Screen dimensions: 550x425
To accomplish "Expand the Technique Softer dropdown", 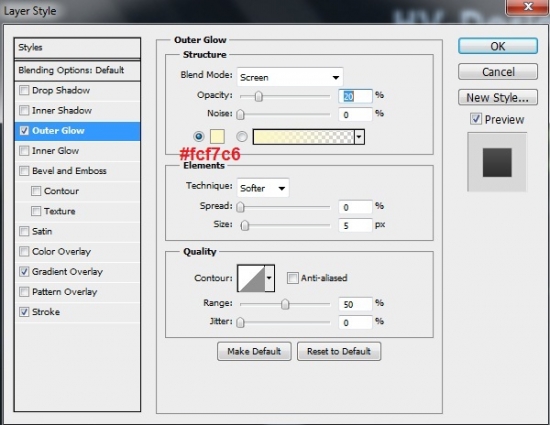I will click(x=263, y=188).
